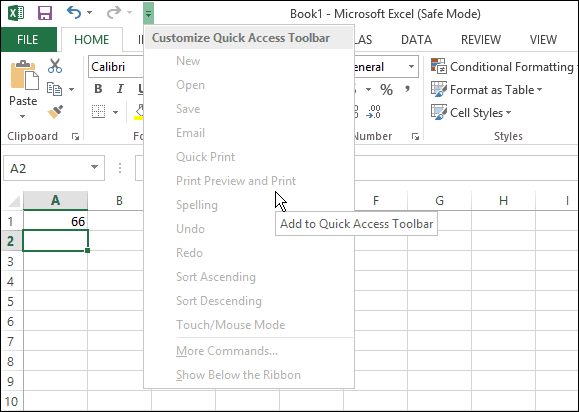Copy selection with Copy icon
This screenshot has width=579, height=412.
tap(55, 89)
